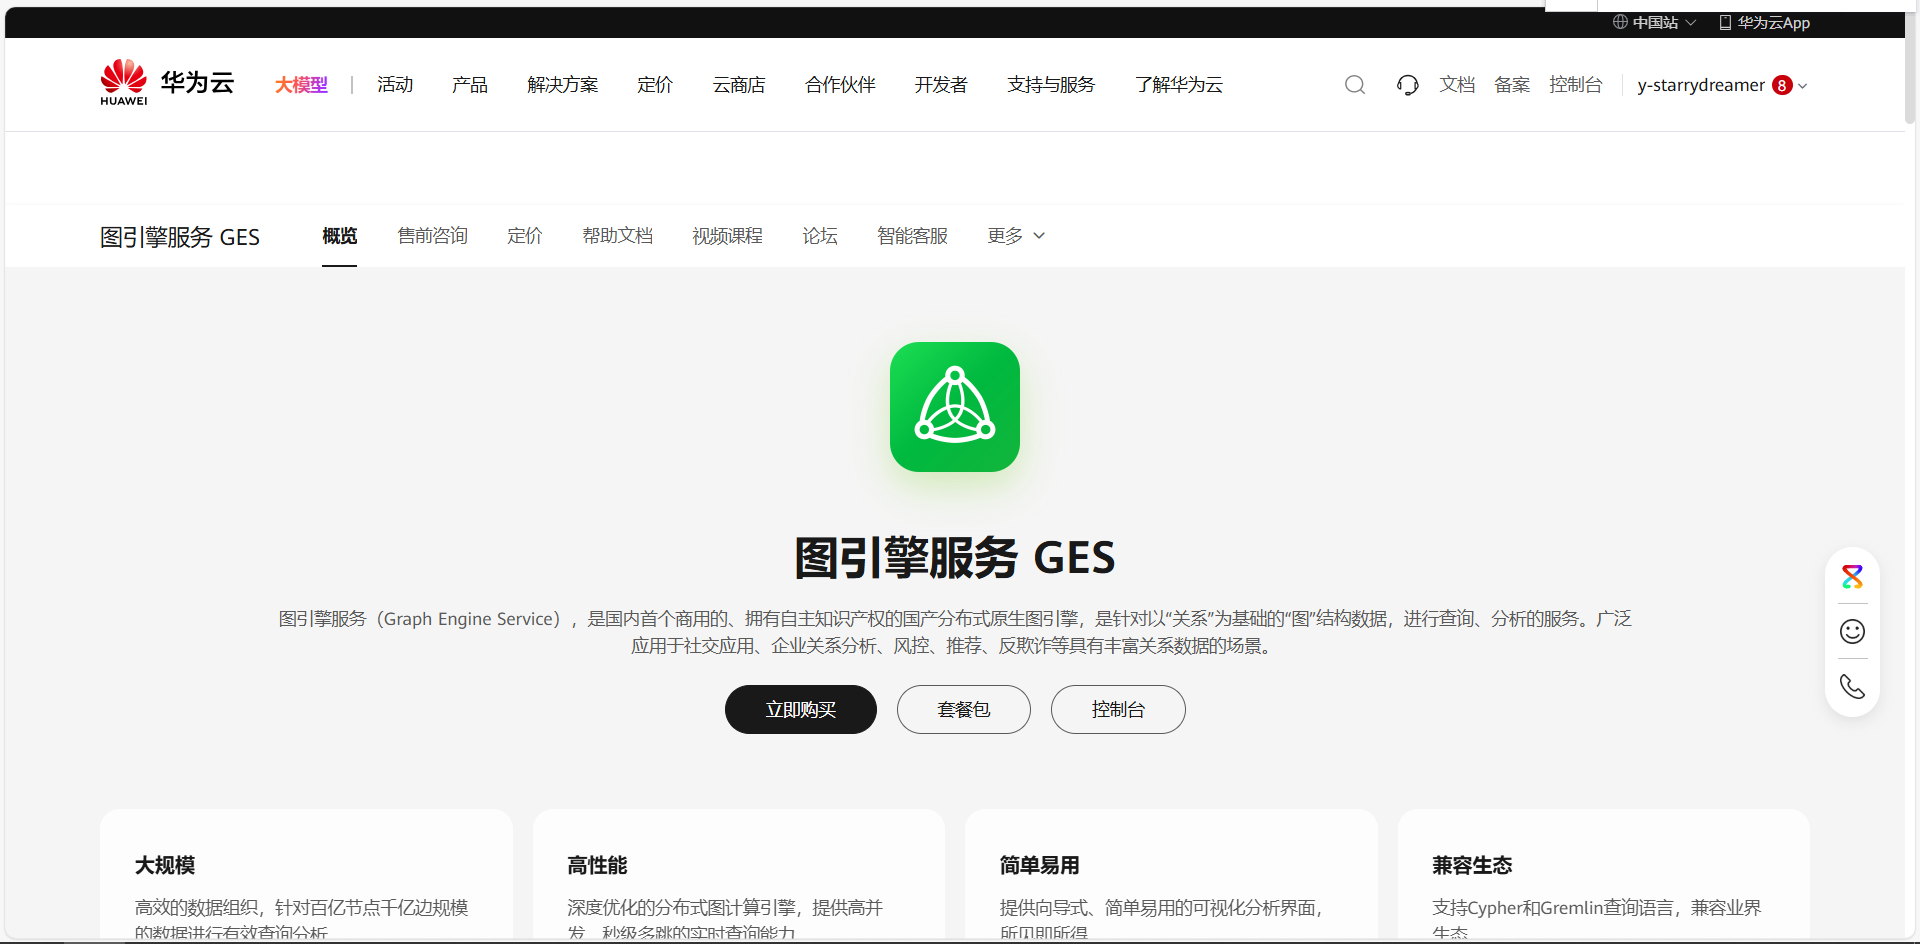Expand the 更多 dropdown in sub-navigation
Viewport: 1920px width, 944px height.
click(x=1016, y=236)
